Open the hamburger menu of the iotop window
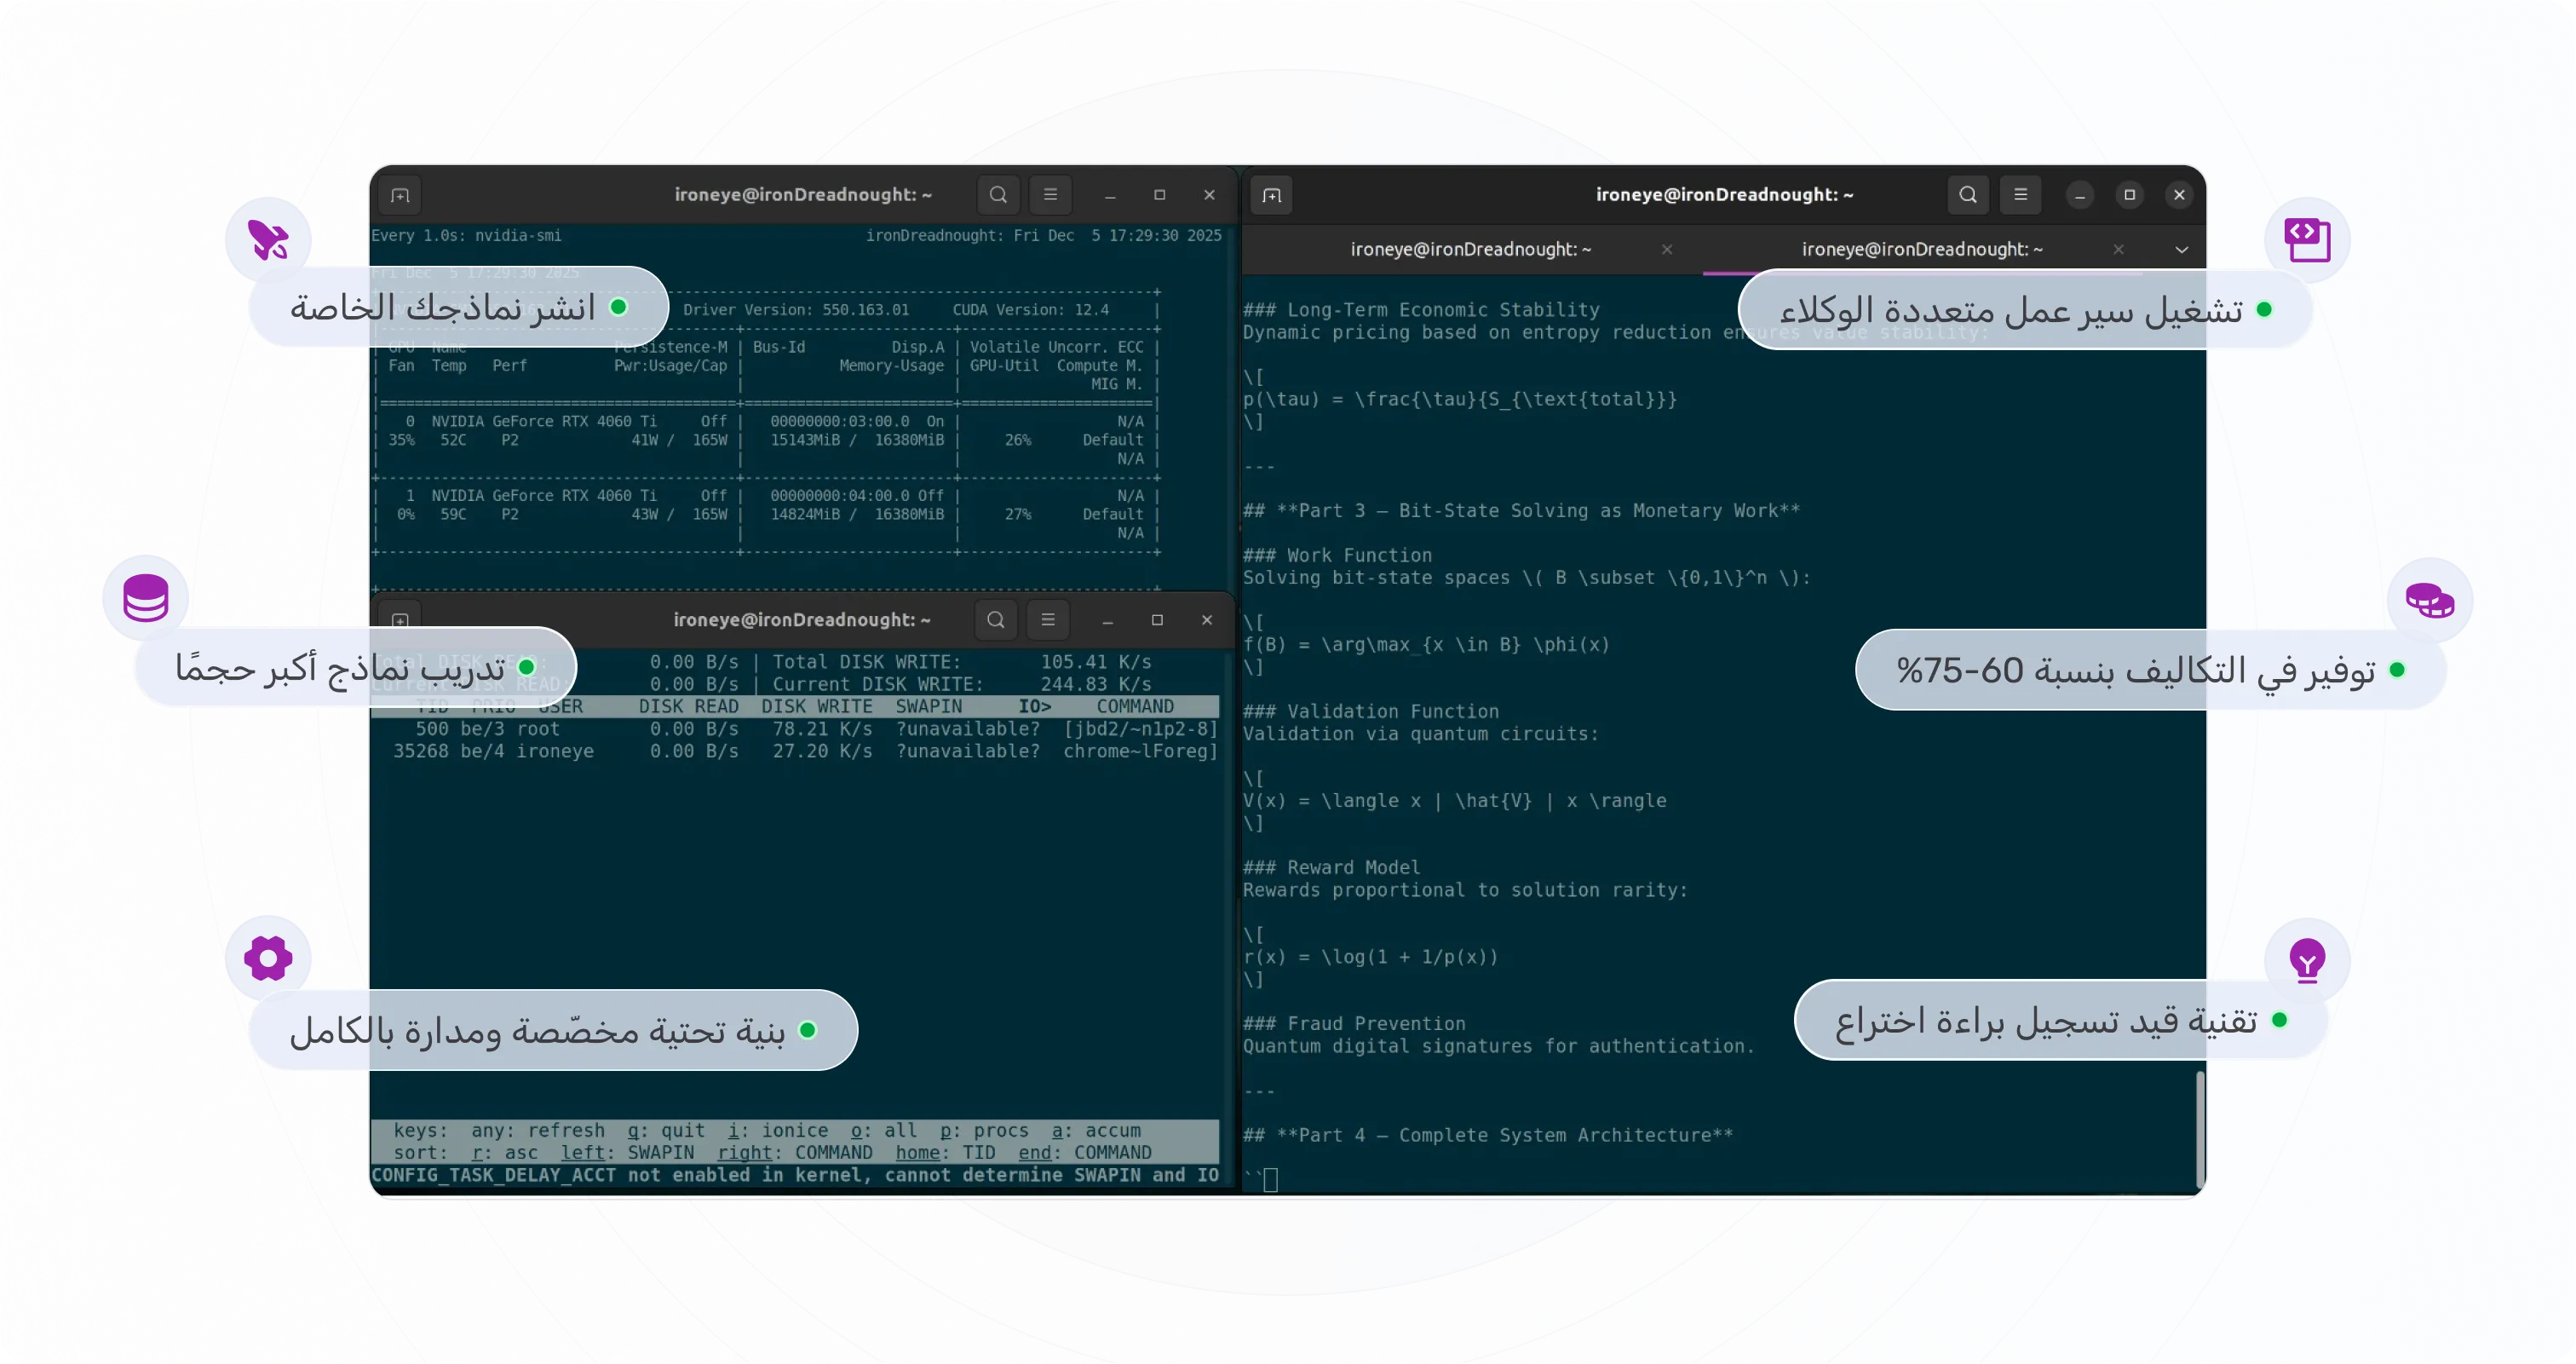 click(1048, 620)
